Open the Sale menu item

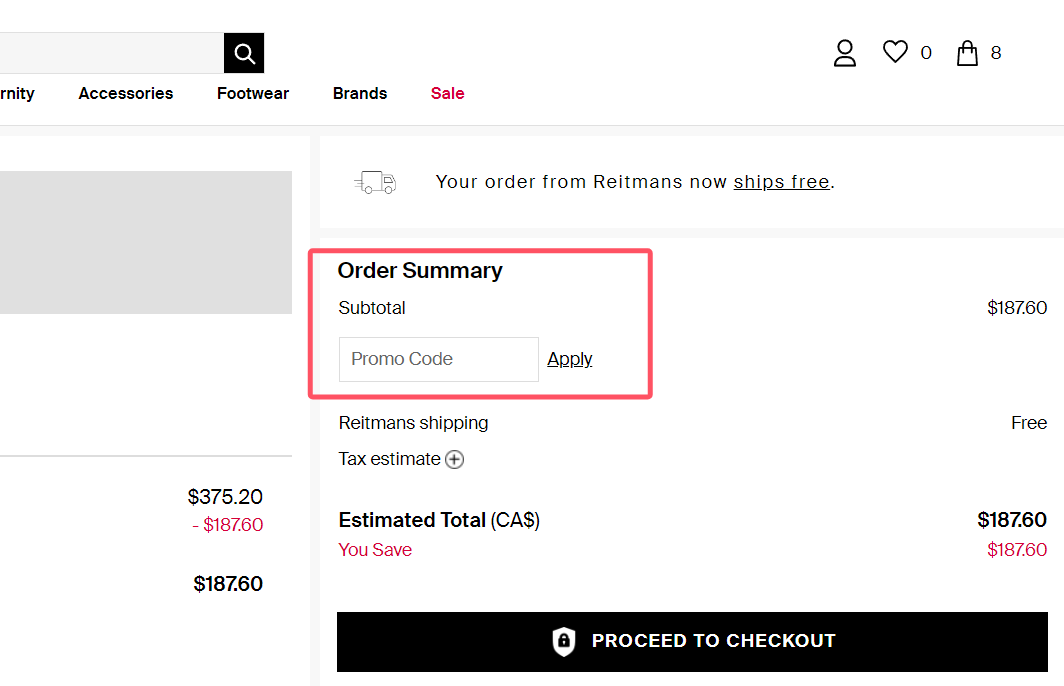(447, 93)
